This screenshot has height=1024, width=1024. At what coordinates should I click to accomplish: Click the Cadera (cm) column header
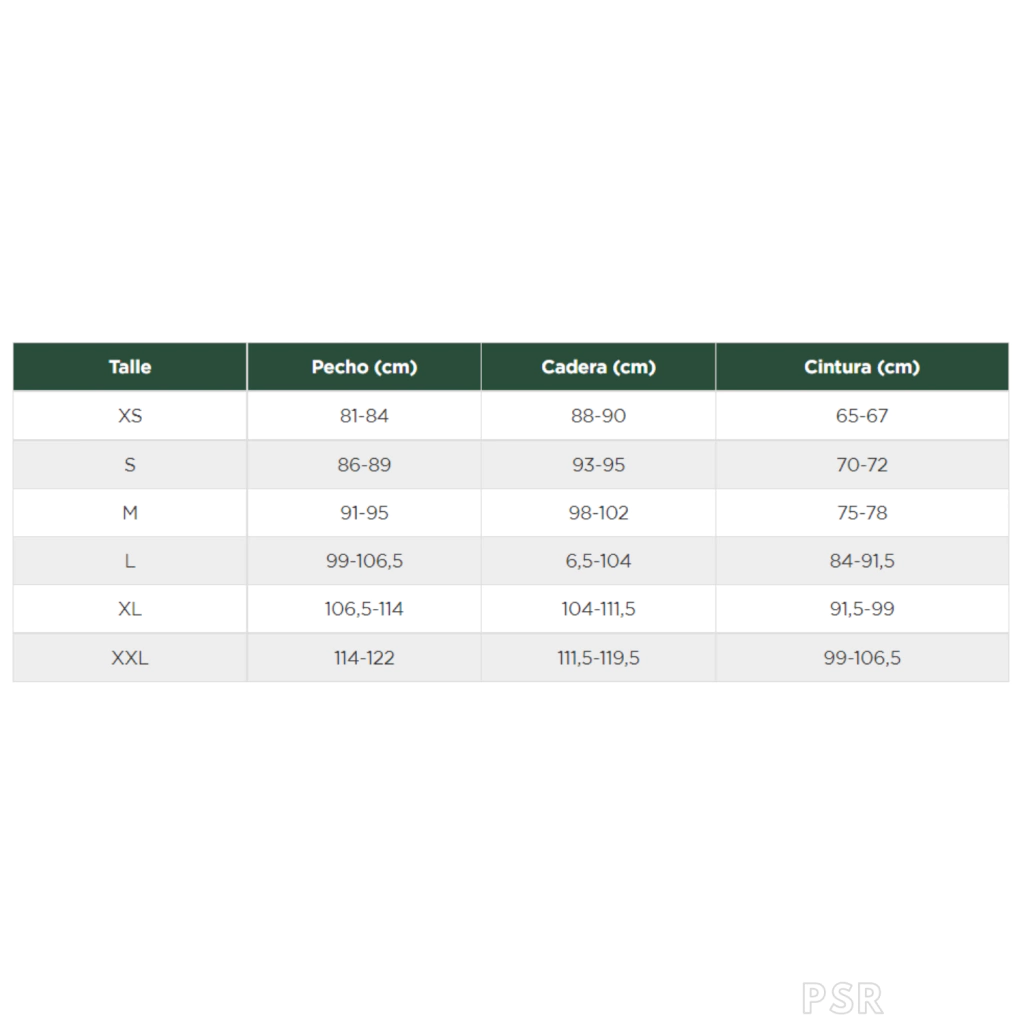tap(598, 367)
